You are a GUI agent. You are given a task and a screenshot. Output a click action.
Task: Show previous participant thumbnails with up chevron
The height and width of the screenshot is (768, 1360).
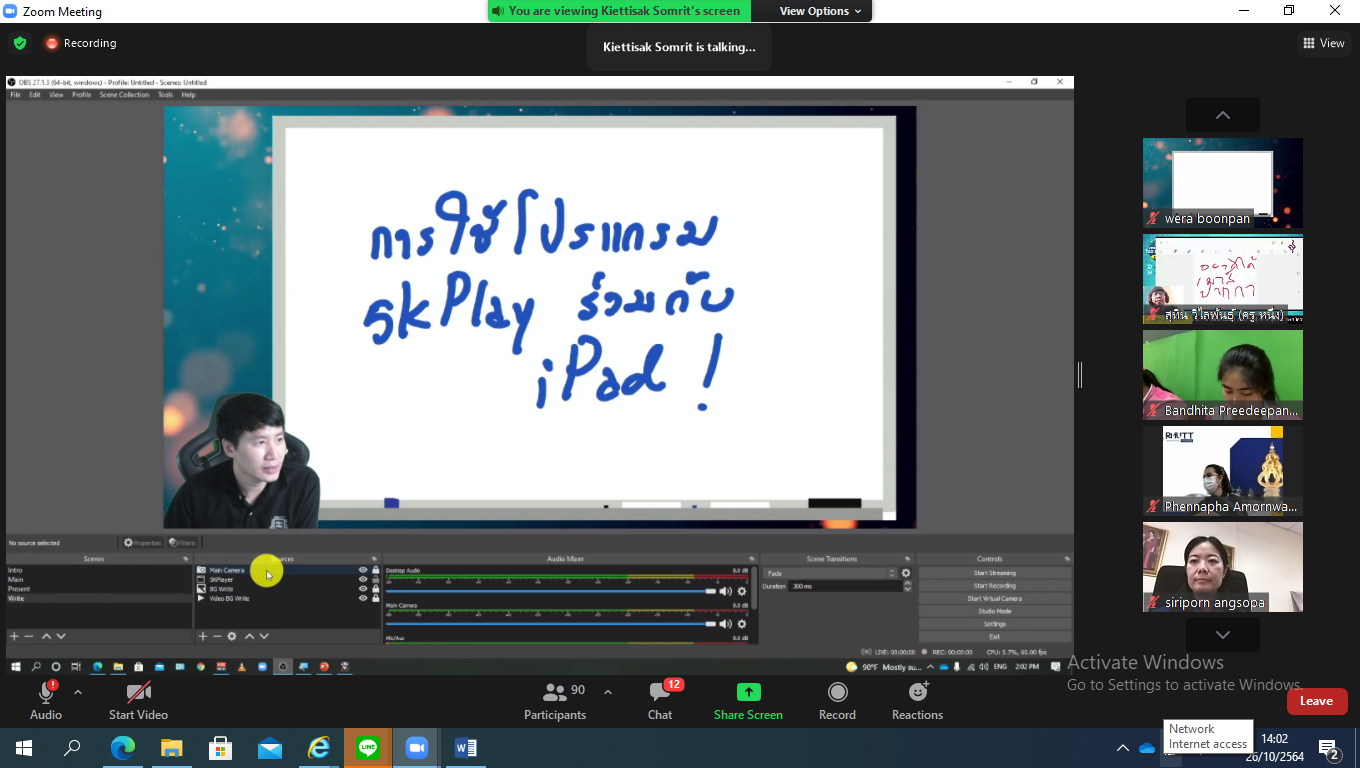(x=1223, y=115)
